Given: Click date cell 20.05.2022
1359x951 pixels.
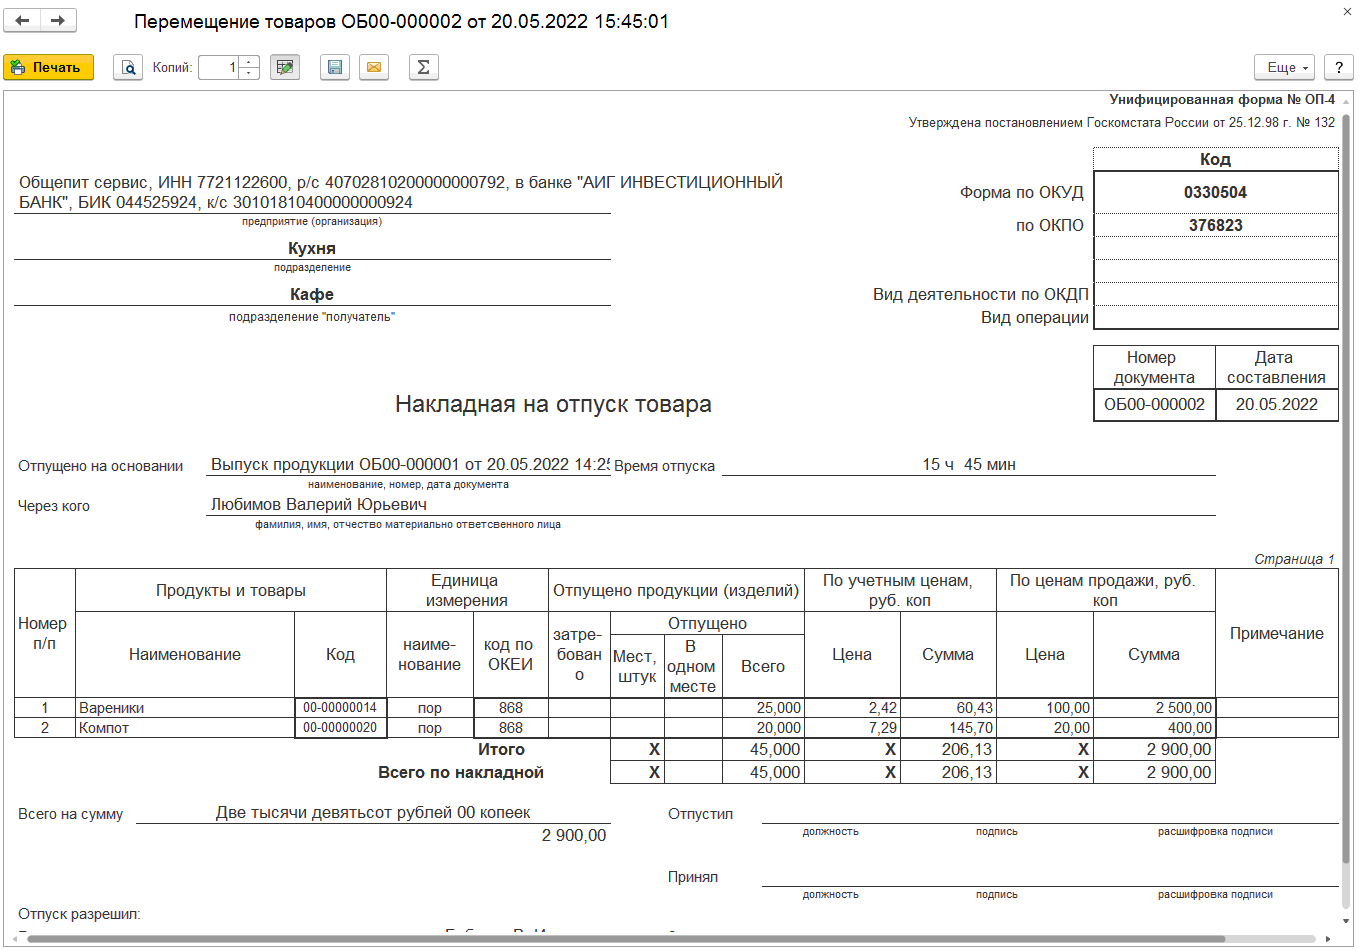Looking at the screenshot, I should pos(1277,405).
